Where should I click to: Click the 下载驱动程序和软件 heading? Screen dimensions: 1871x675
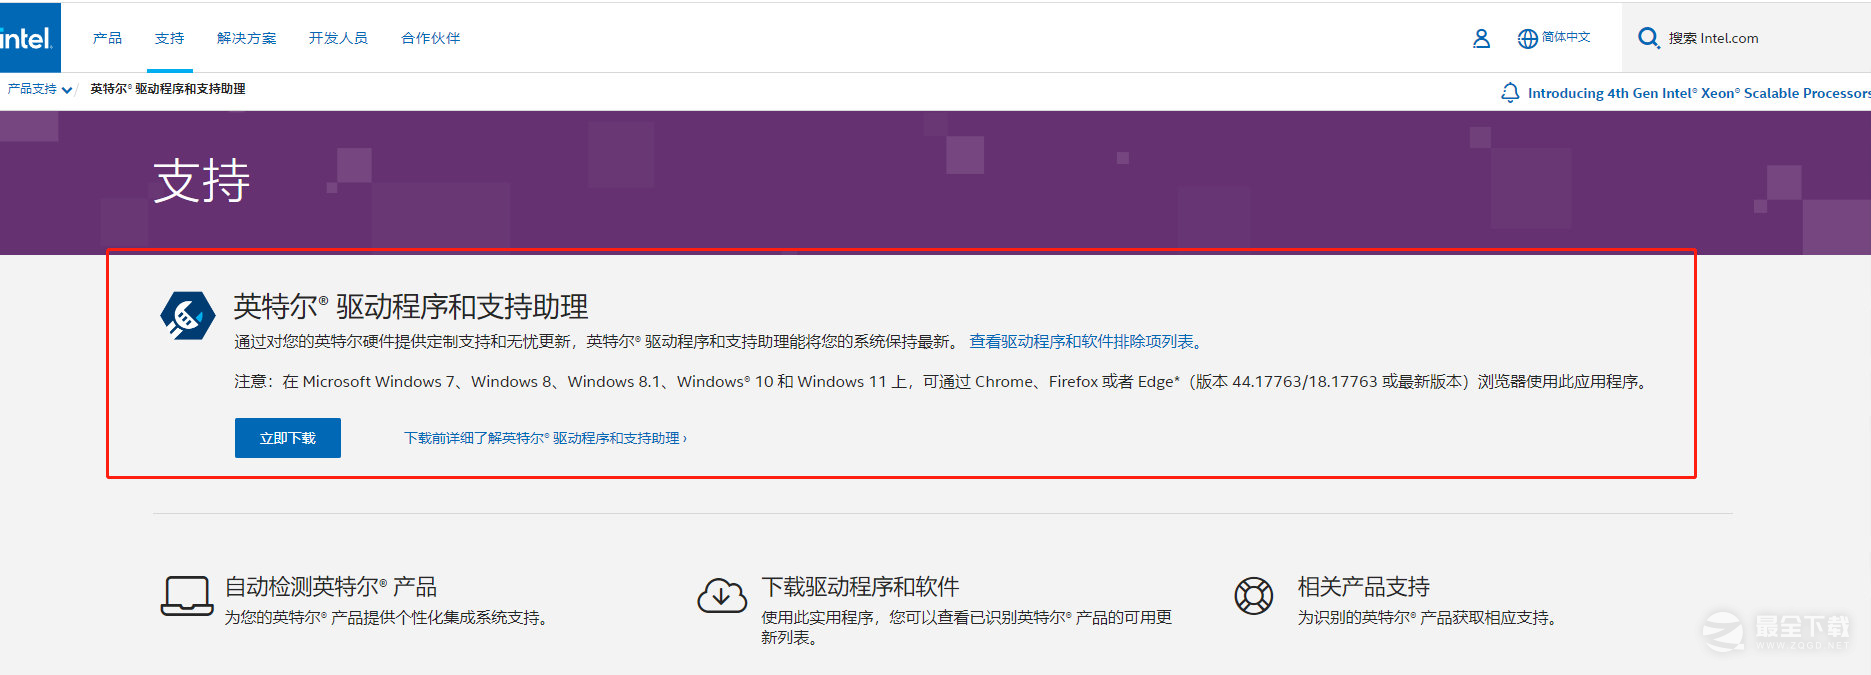(860, 587)
